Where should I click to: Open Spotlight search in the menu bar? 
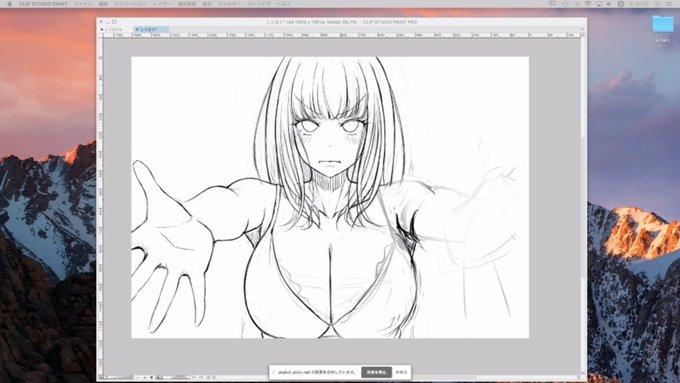[x=657, y=3]
